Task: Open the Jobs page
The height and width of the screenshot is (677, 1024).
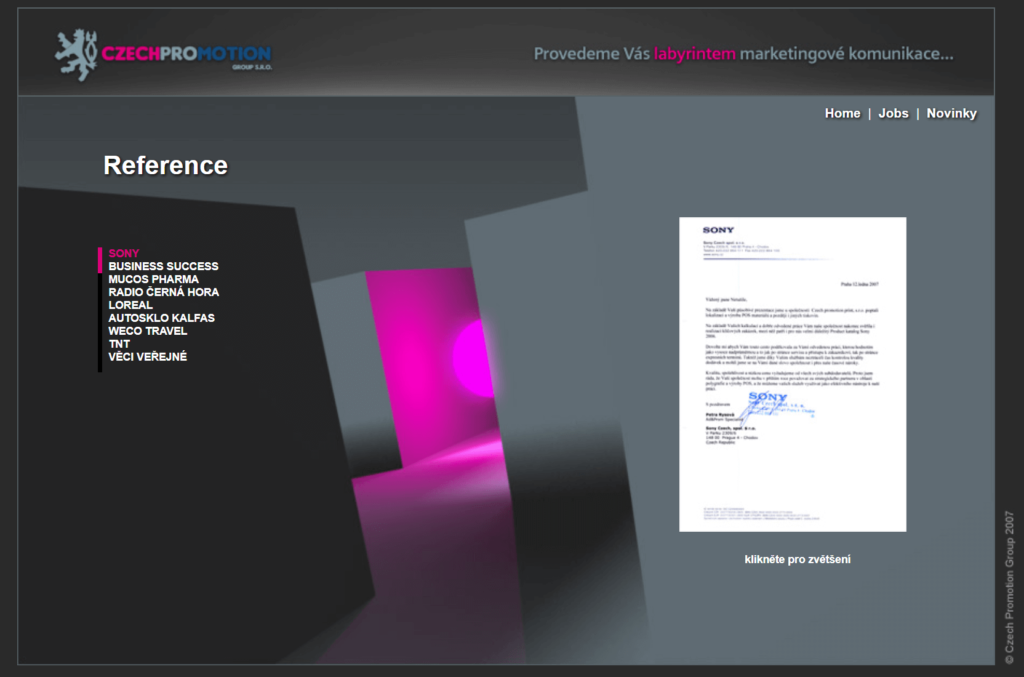Action: pyautogui.click(x=893, y=114)
